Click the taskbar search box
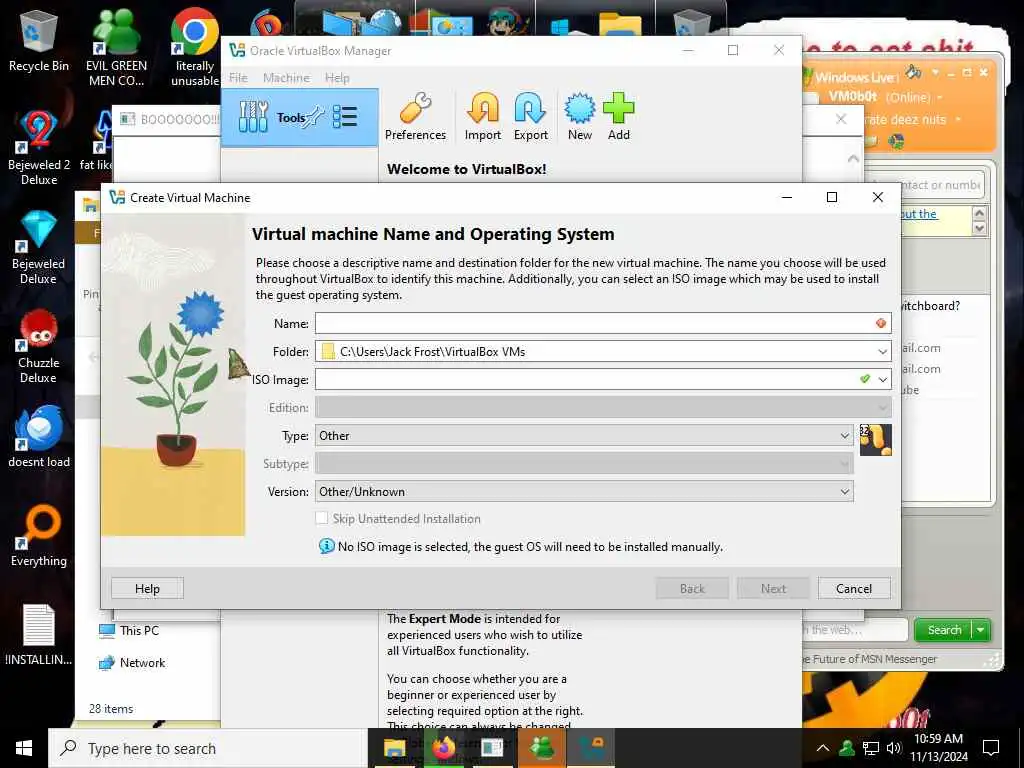This screenshot has height=768, width=1024. pos(208,748)
